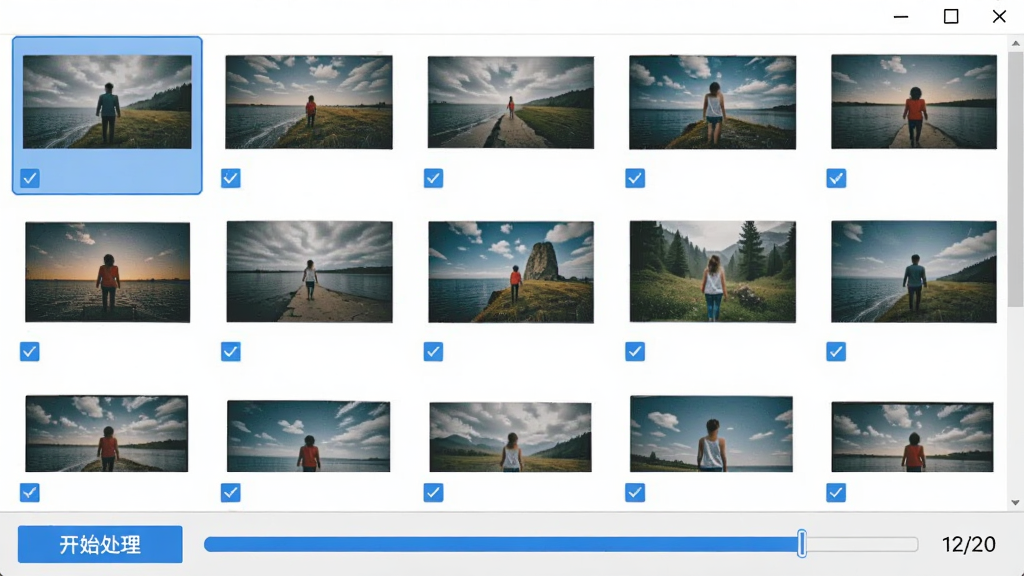Untick checkbox under the winding path photo
This screenshot has width=1024, height=576.
[x=433, y=178]
